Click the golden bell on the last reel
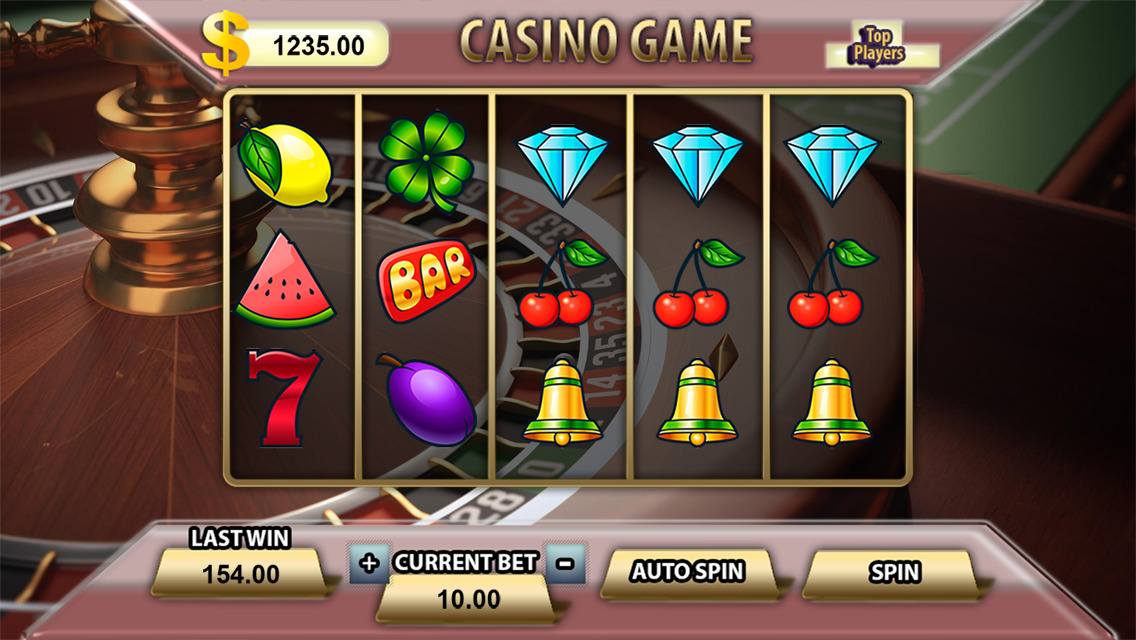1136x640 pixels. coord(832,402)
